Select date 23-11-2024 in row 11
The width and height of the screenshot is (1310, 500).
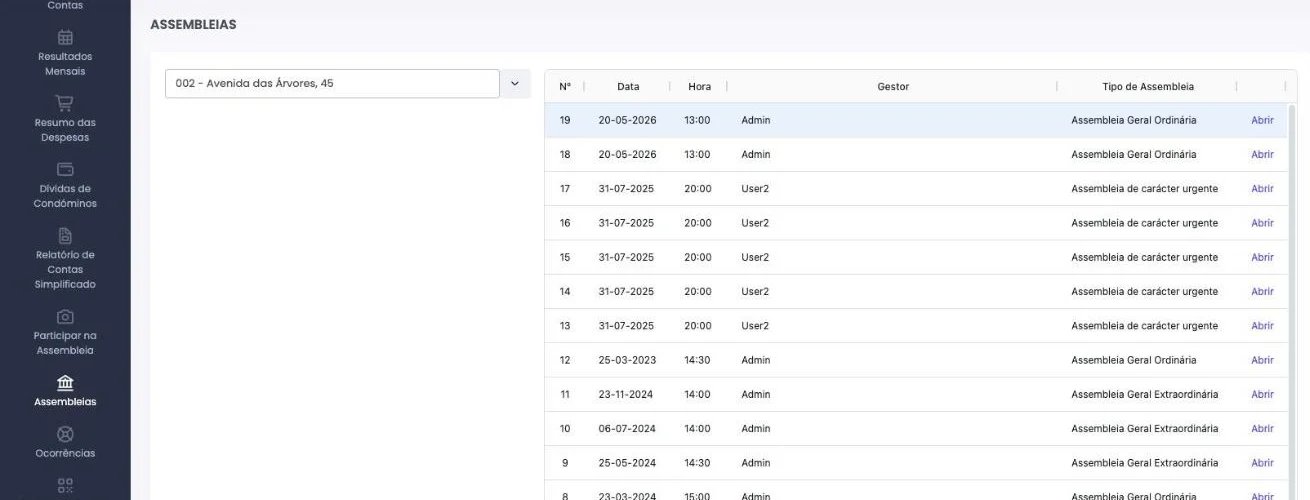(x=626, y=395)
